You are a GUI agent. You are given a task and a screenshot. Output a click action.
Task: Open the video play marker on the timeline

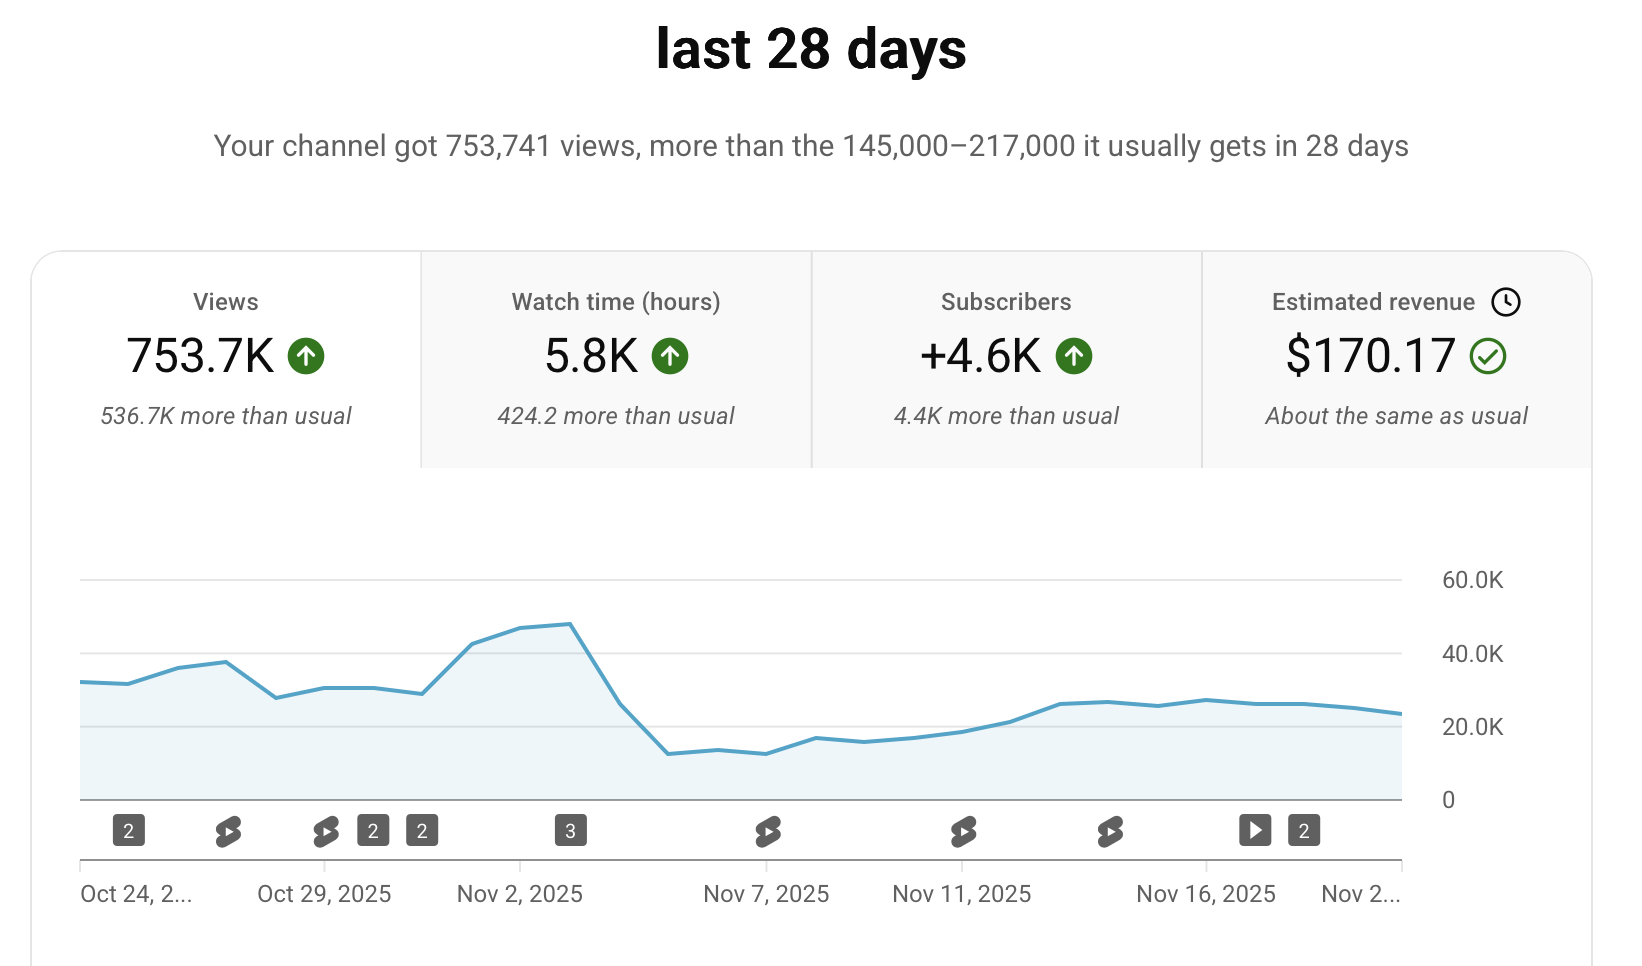(x=1255, y=830)
